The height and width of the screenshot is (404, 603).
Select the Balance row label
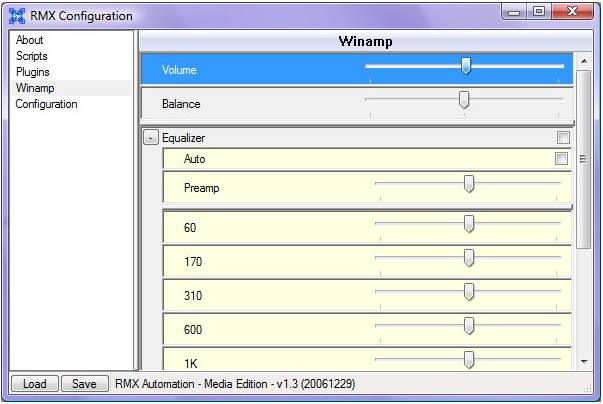181,104
